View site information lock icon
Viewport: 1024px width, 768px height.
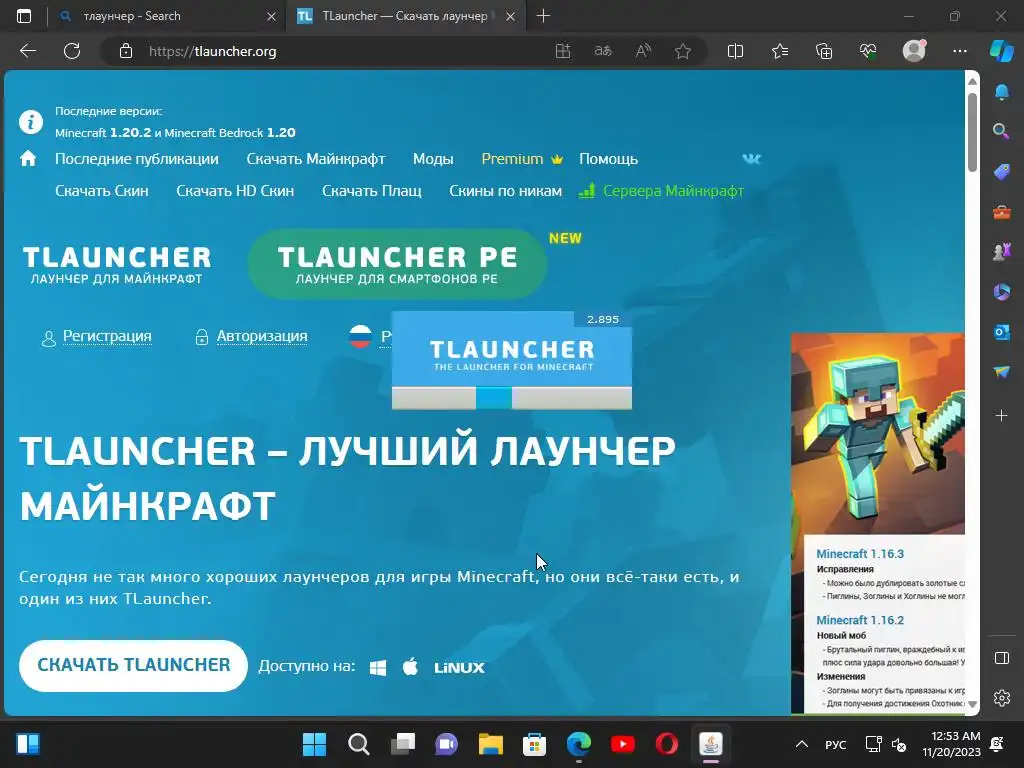coord(126,51)
